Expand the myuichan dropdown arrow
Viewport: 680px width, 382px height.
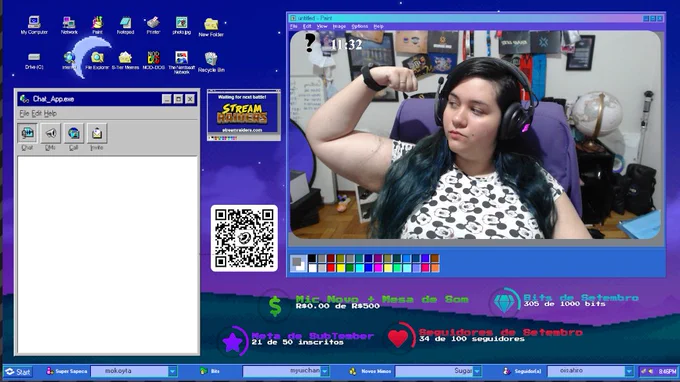325,371
